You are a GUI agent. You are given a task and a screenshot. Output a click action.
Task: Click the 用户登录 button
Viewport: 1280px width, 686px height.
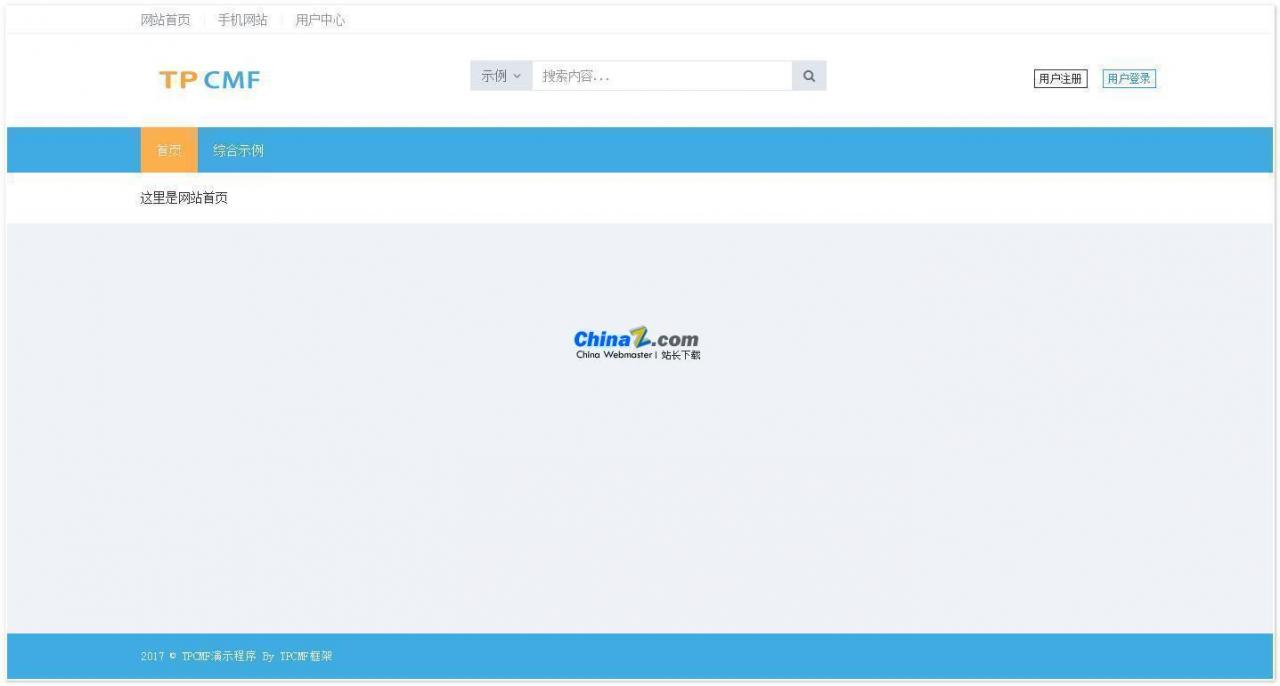tap(1129, 79)
